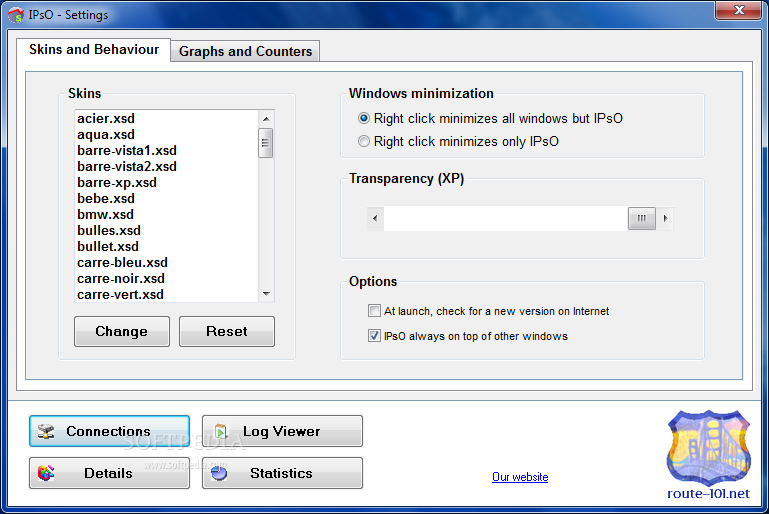Follow the Our website link
Viewport: 769px width, 514px height.
point(520,477)
